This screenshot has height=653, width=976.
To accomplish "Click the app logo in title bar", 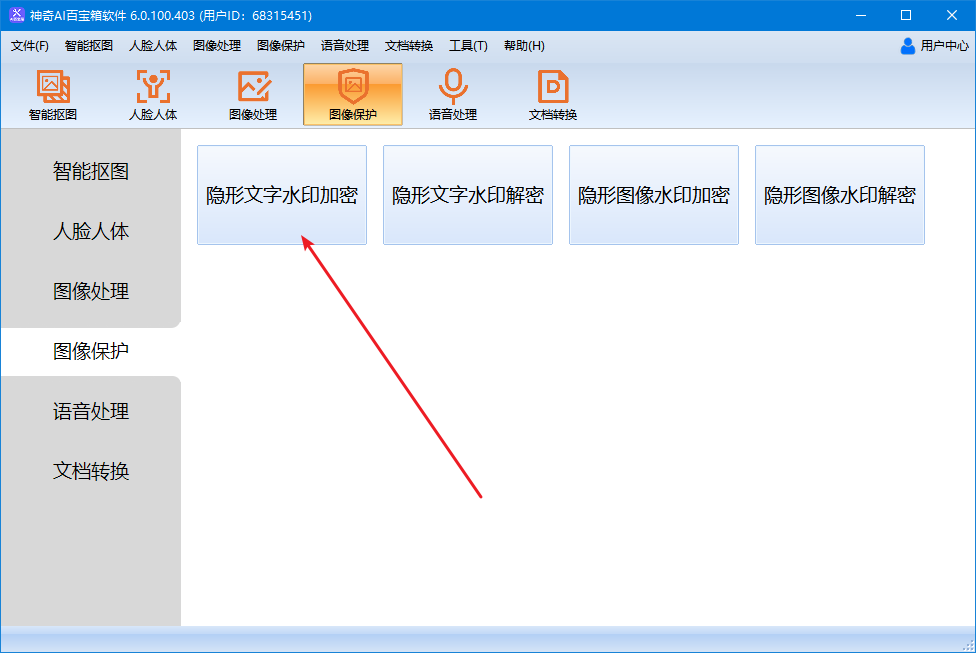I will (17, 15).
